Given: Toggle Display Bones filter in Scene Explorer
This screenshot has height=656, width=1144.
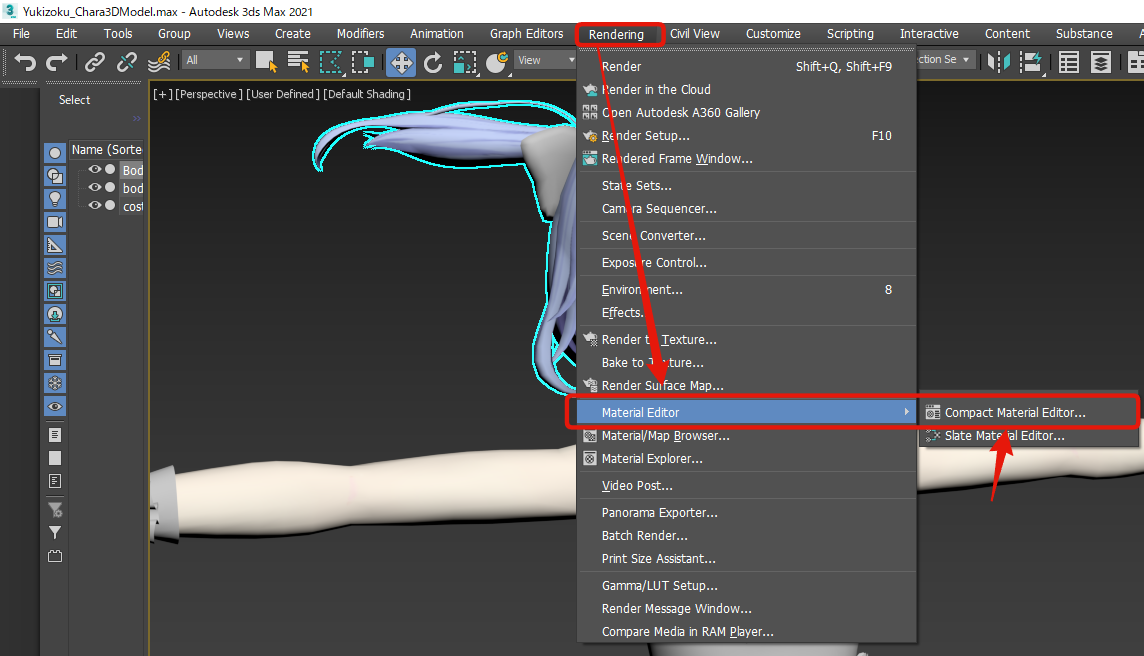Looking at the screenshot, I should 55,337.
